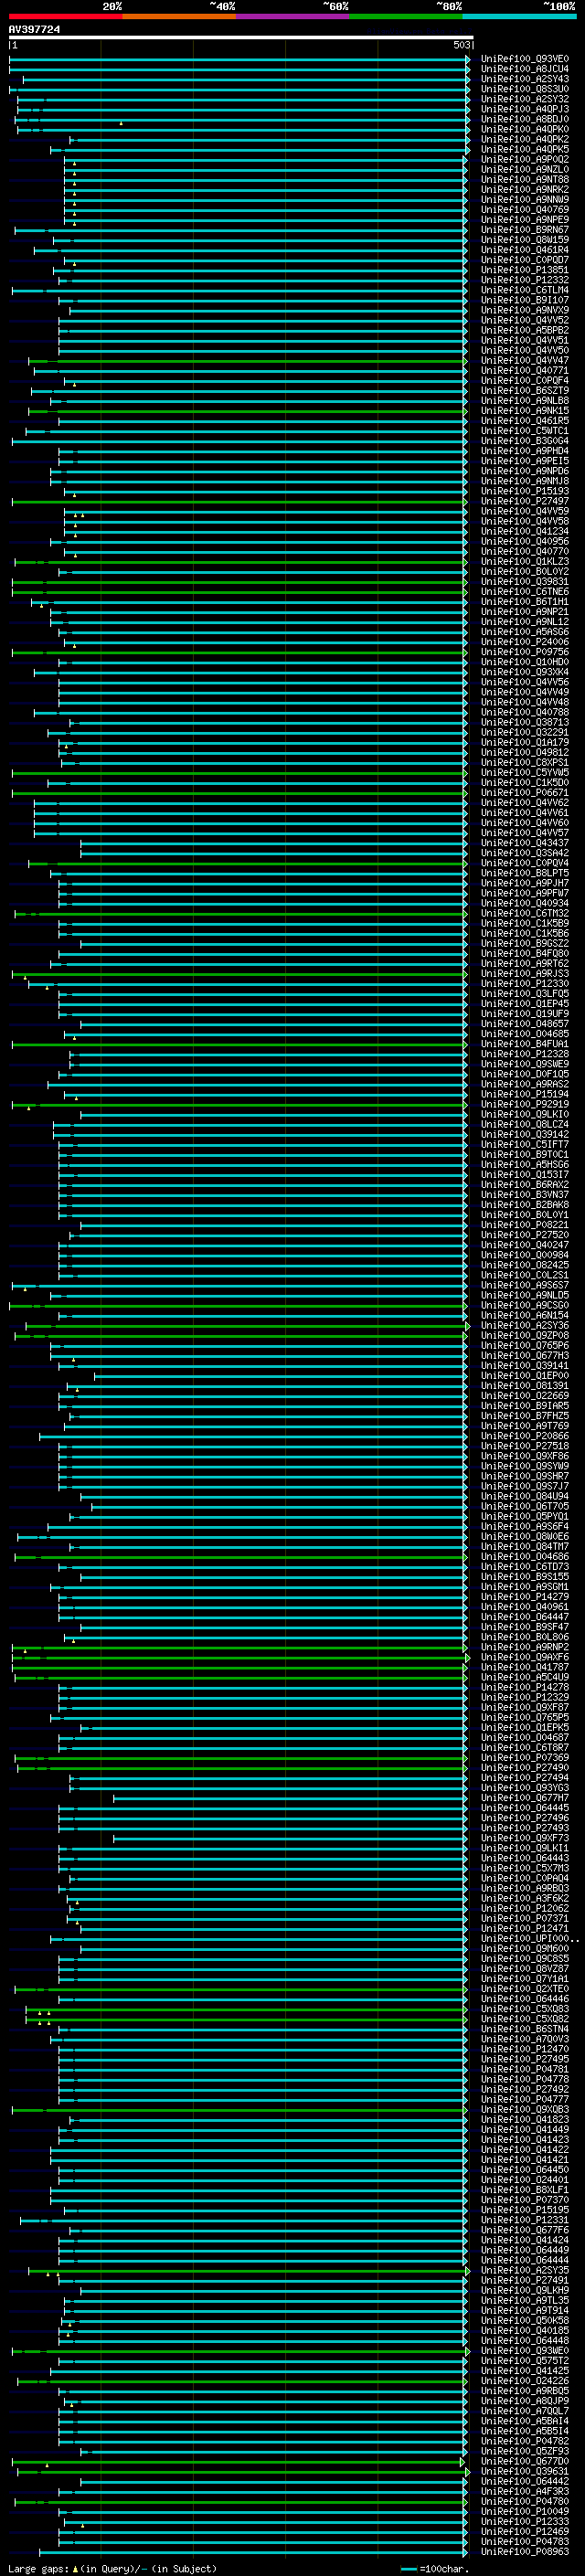Select label UniRef100_Q8W159

[525, 240]
